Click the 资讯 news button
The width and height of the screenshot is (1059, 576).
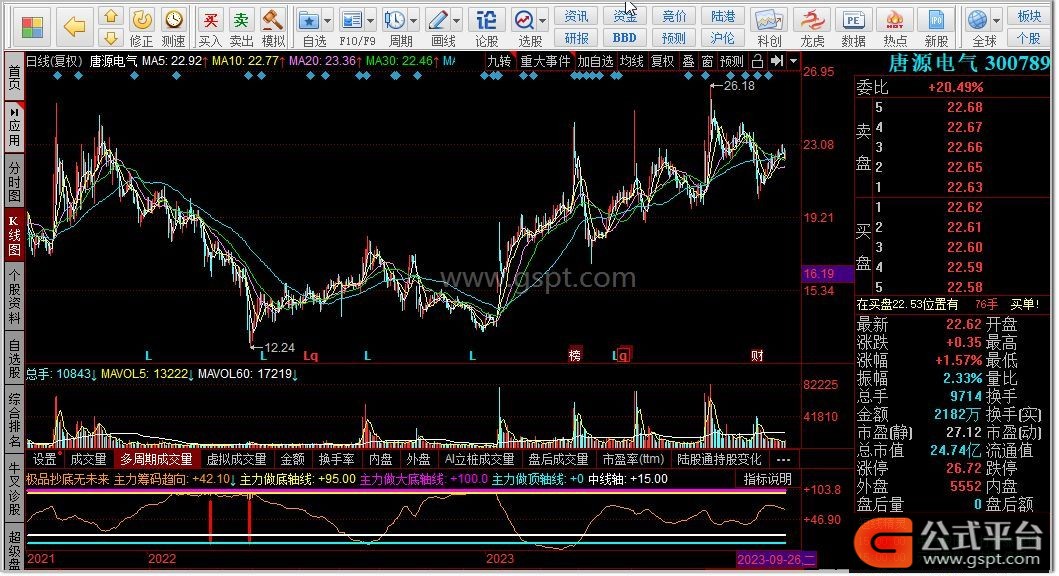(576, 16)
